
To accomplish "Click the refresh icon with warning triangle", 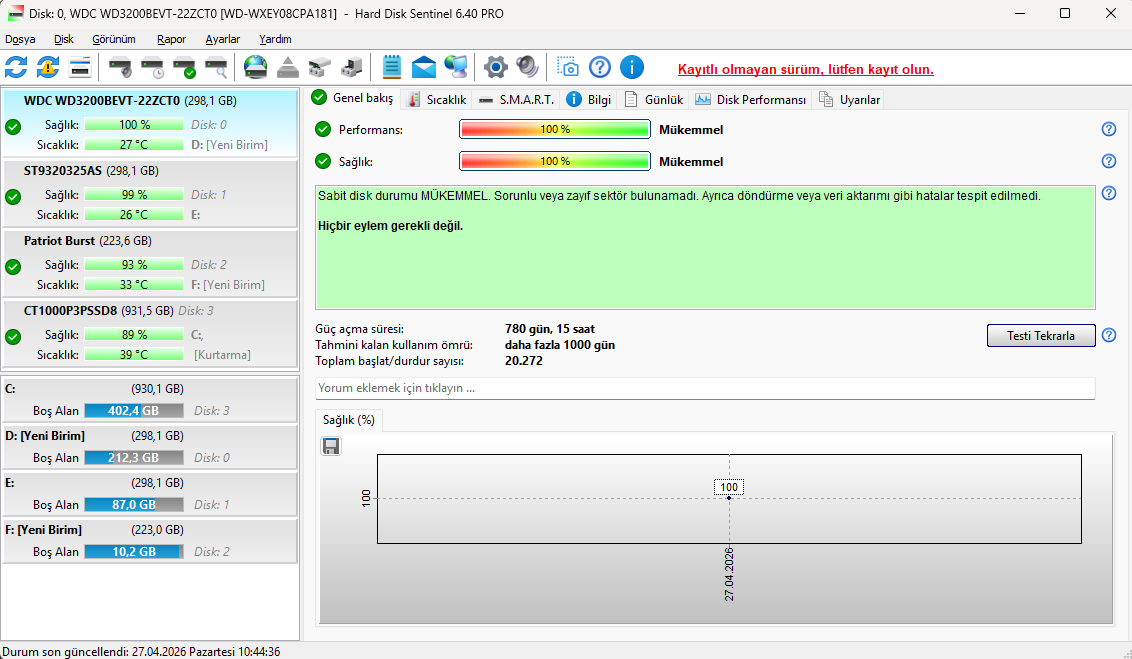I will (48, 67).
